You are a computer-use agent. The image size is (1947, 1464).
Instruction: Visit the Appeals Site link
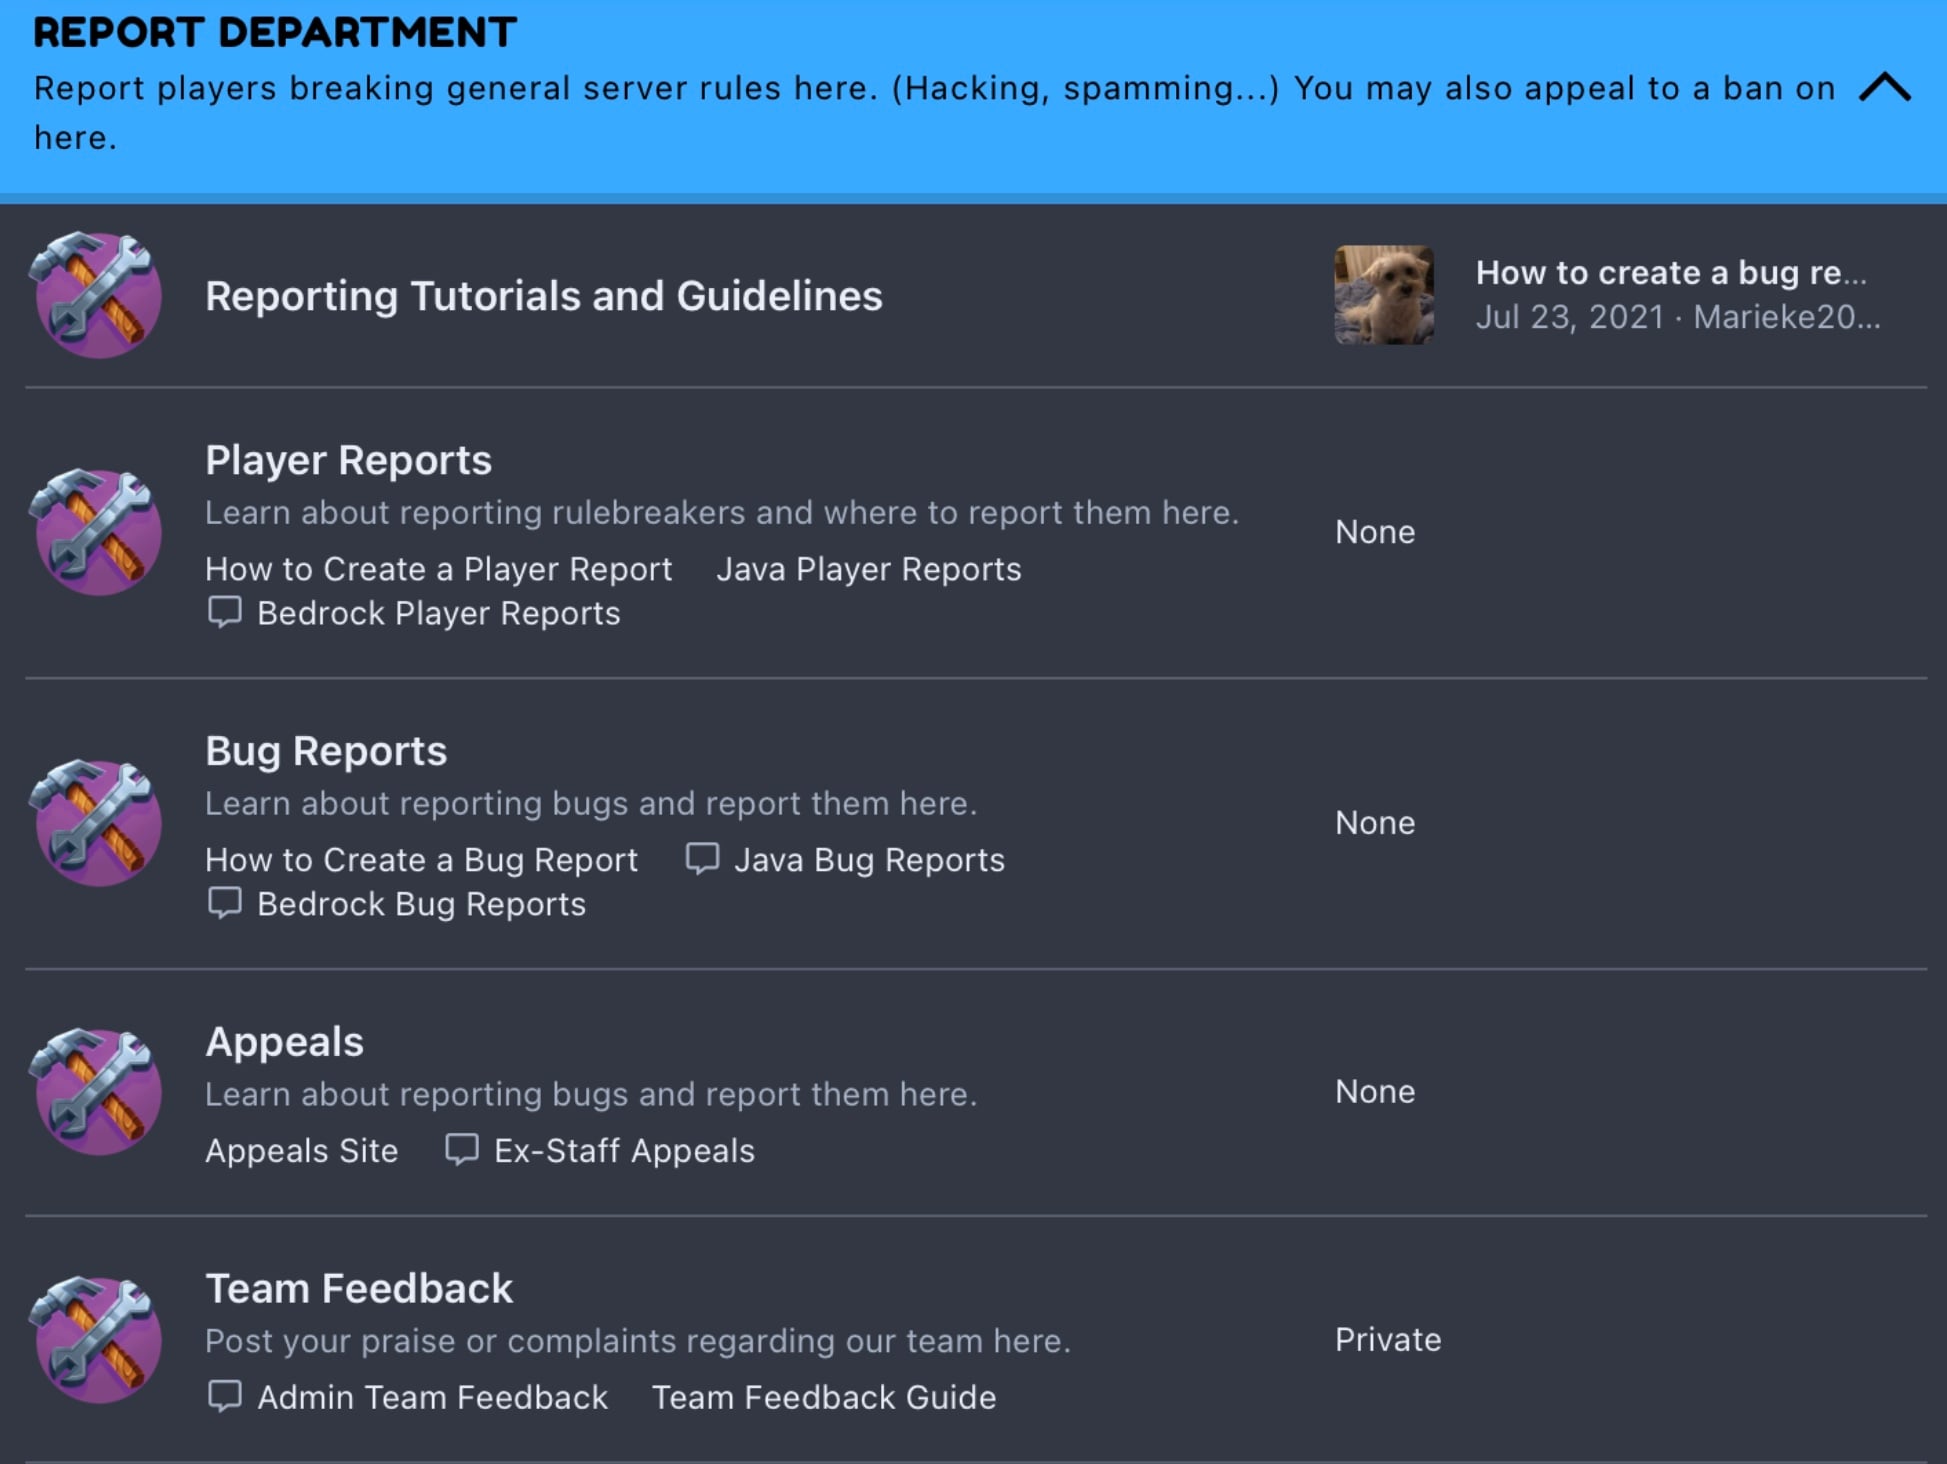pyautogui.click(x=301, y=1151)
